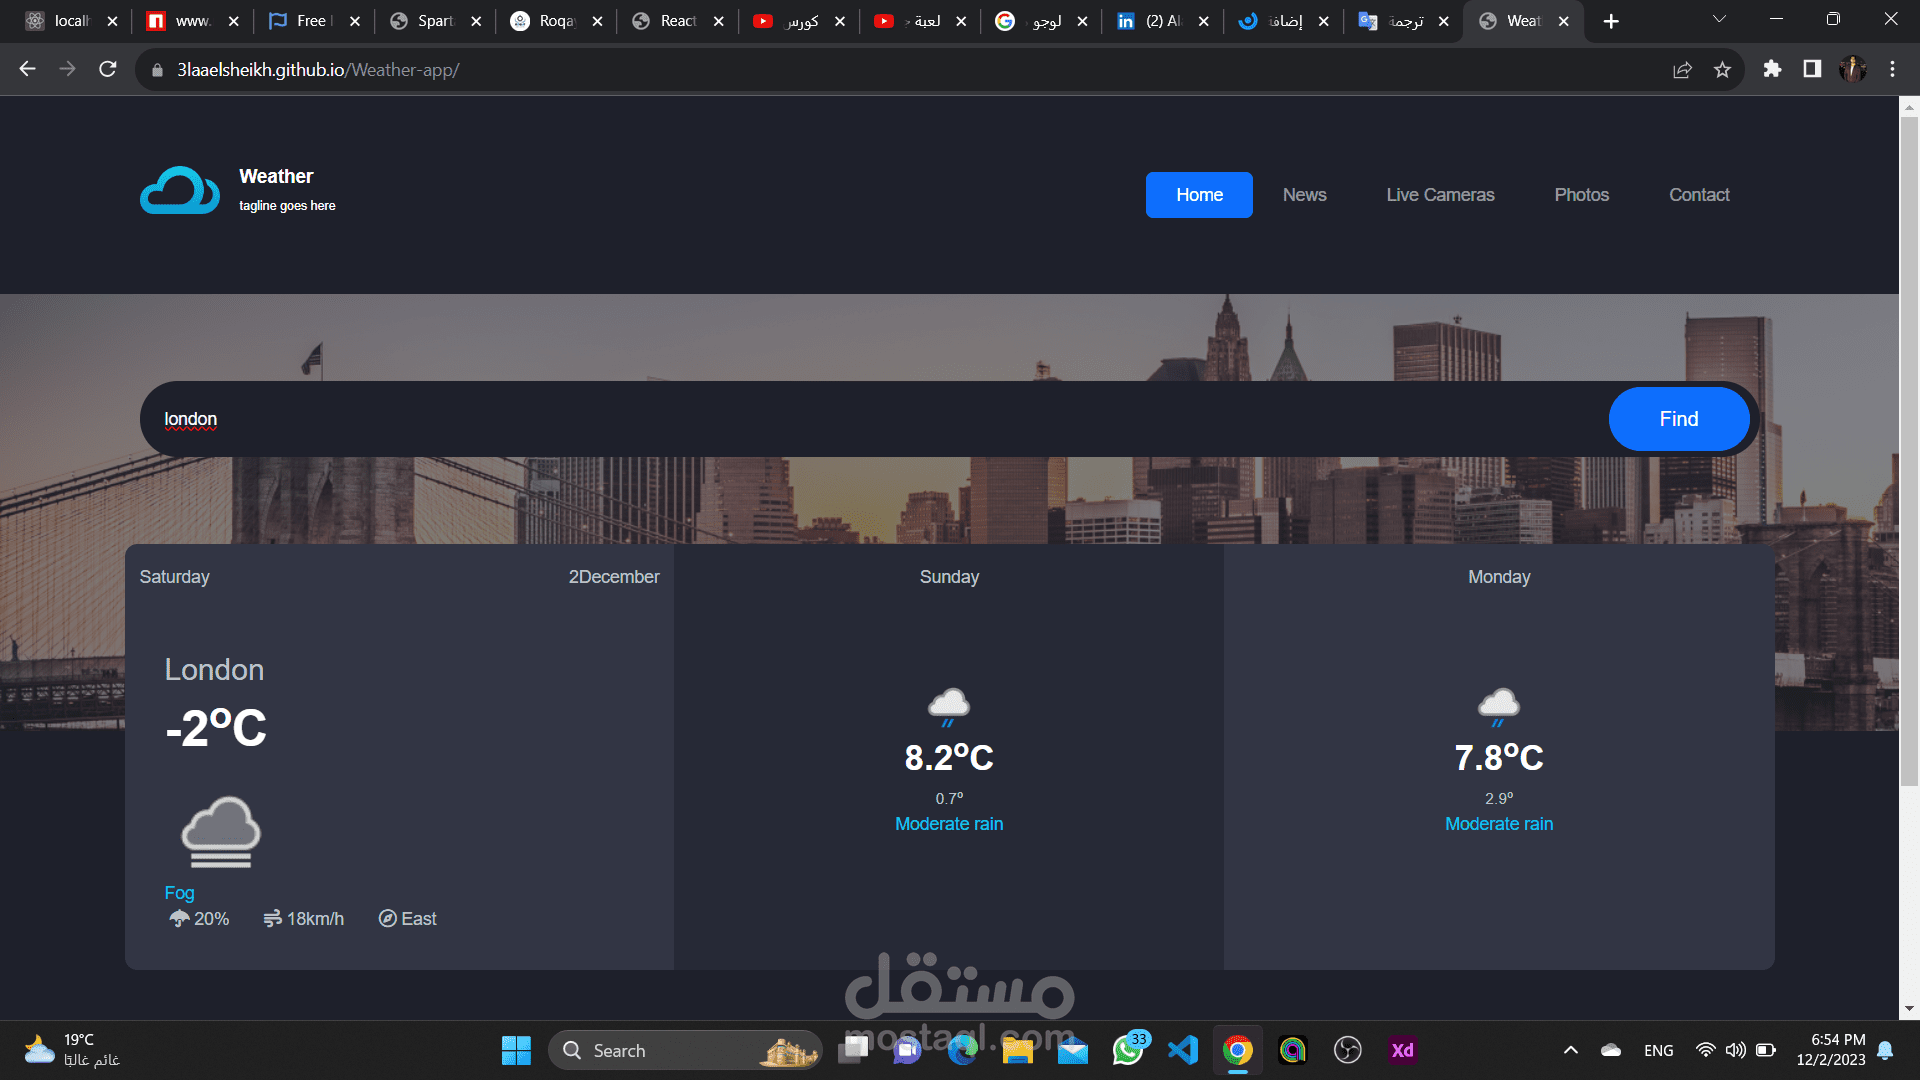Launch Visual Studio Code from the taskbar
This screenshot has height=1080, width=1920.
point(1183,1050)
